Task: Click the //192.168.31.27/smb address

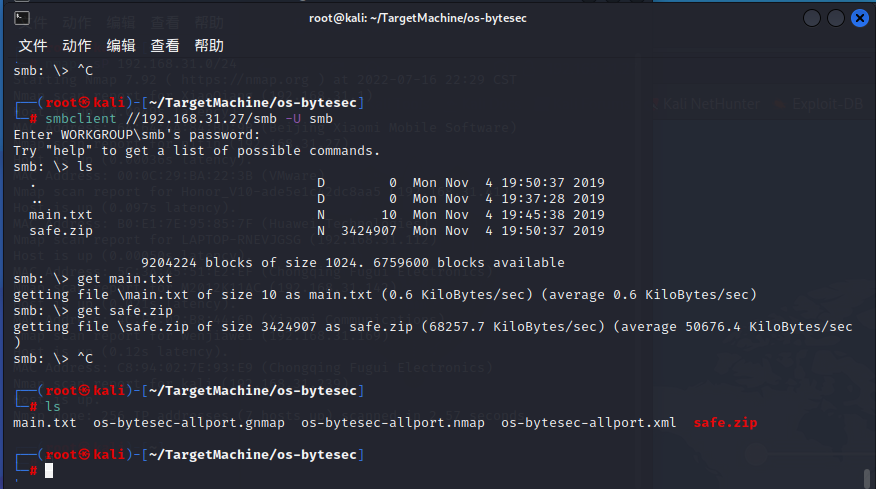Action: [x=201, y=118]
